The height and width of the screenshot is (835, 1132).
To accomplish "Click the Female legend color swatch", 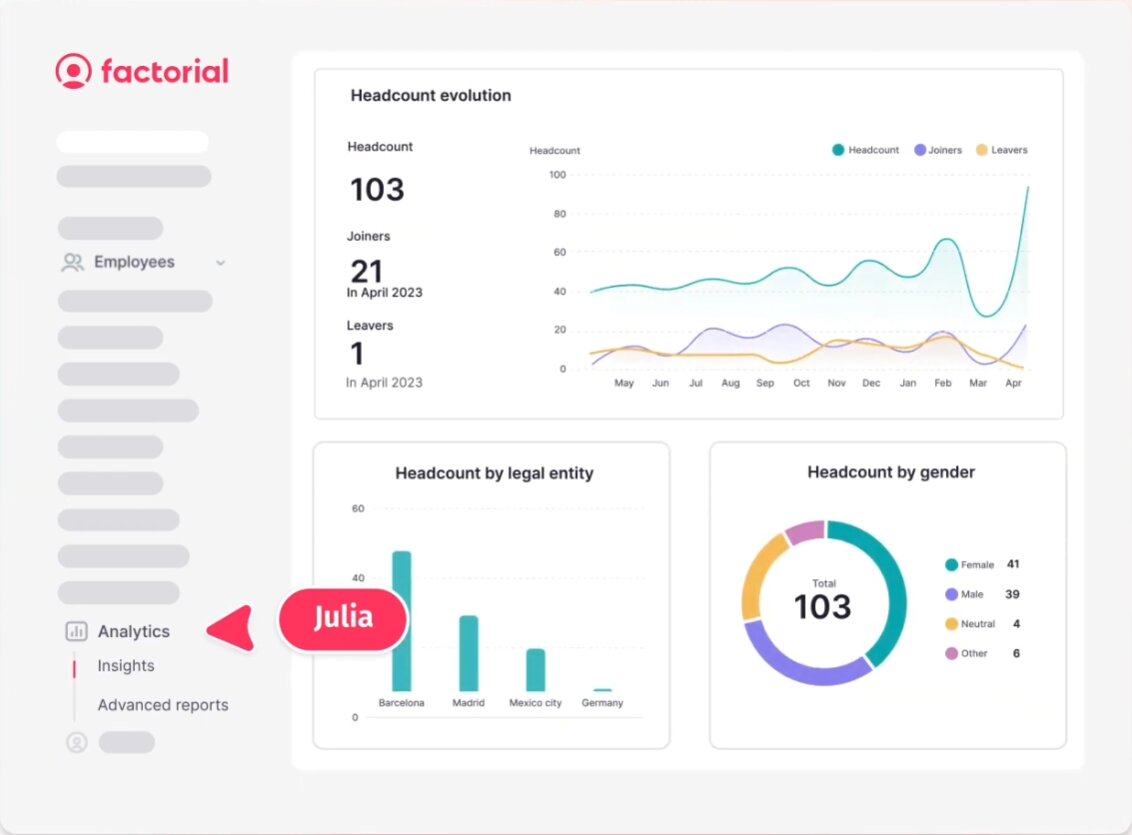I will (x=951, y=565).
